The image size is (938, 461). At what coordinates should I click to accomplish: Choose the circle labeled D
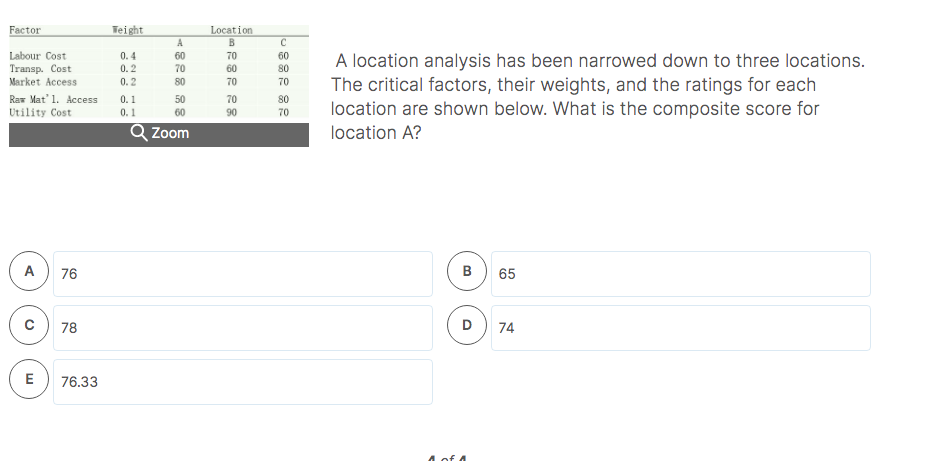467,325
